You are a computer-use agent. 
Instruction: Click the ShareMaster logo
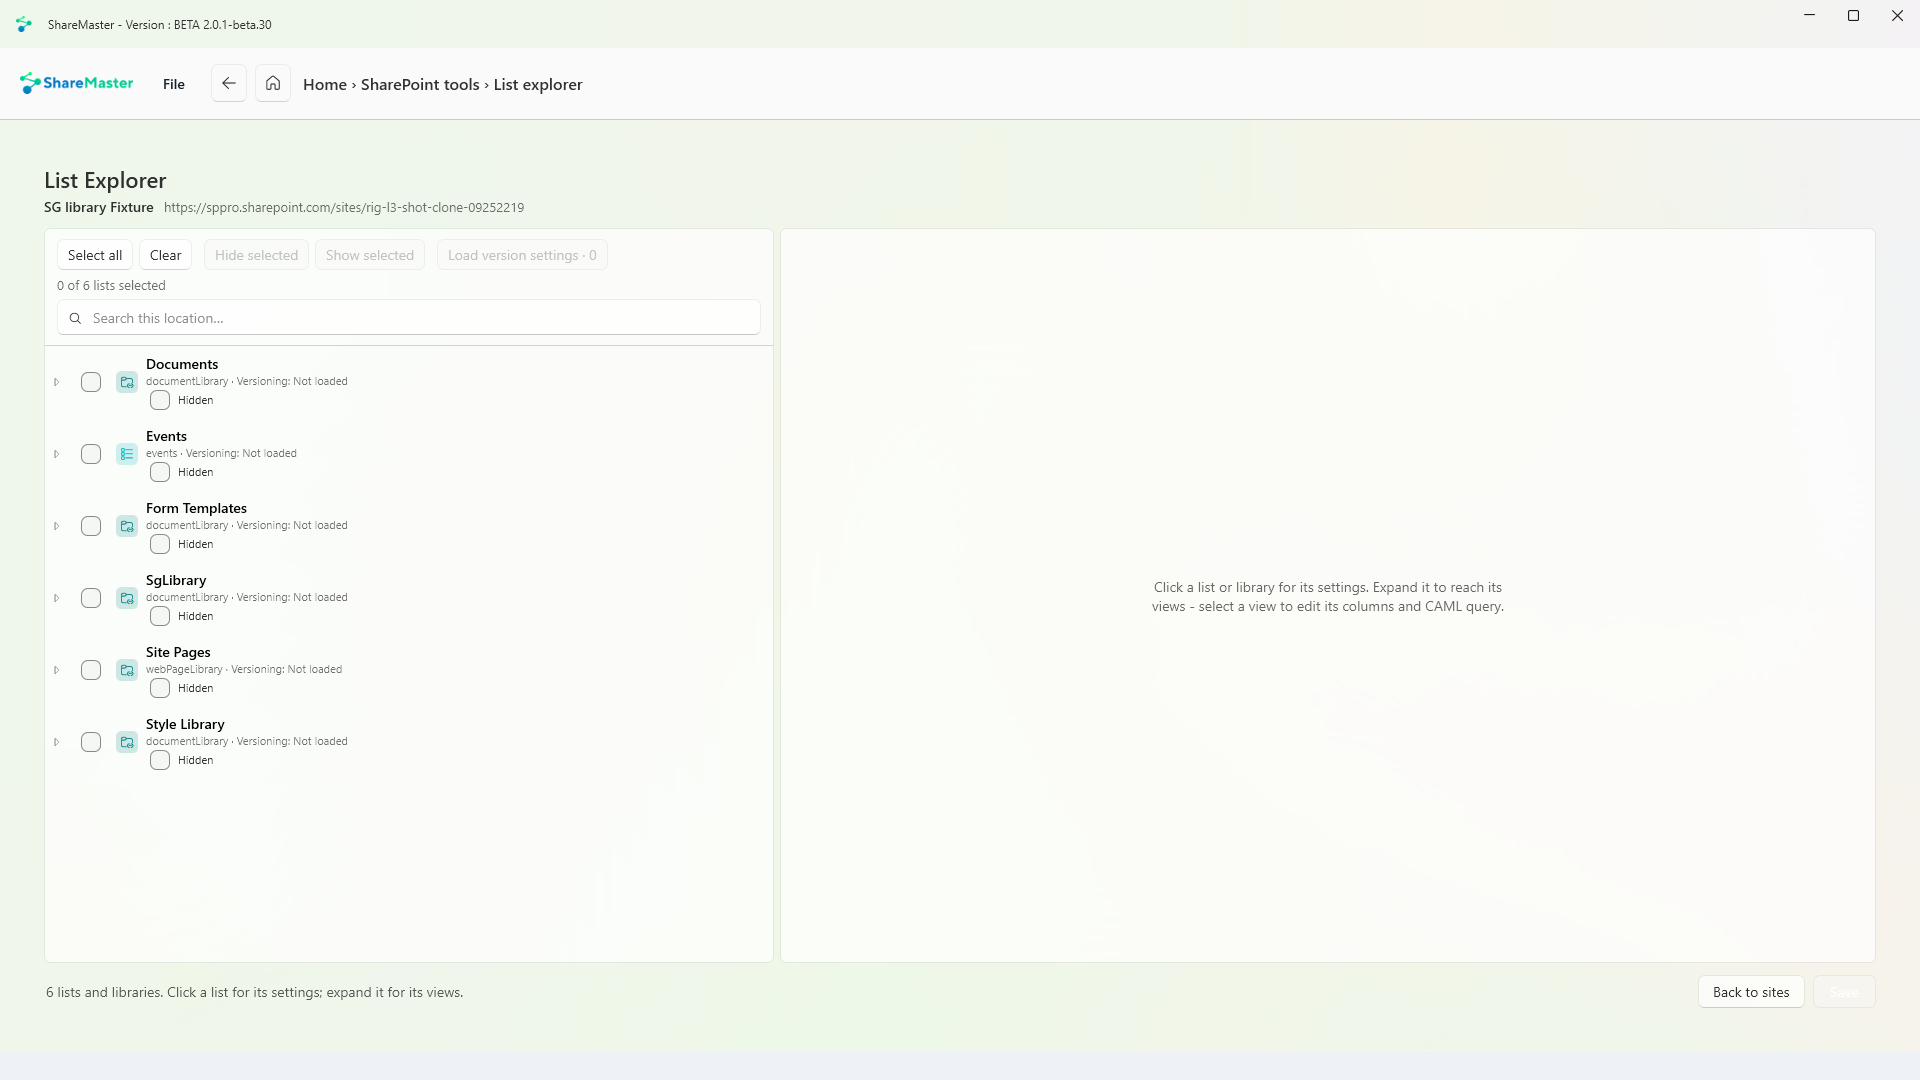pos(76,83)
